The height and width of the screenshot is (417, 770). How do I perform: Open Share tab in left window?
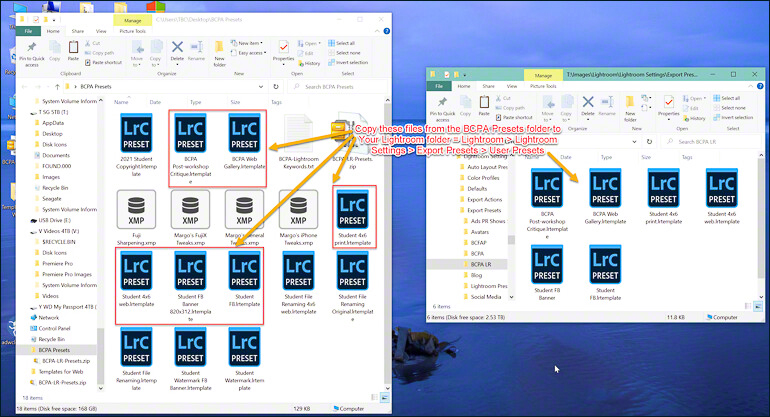(78, 31)
